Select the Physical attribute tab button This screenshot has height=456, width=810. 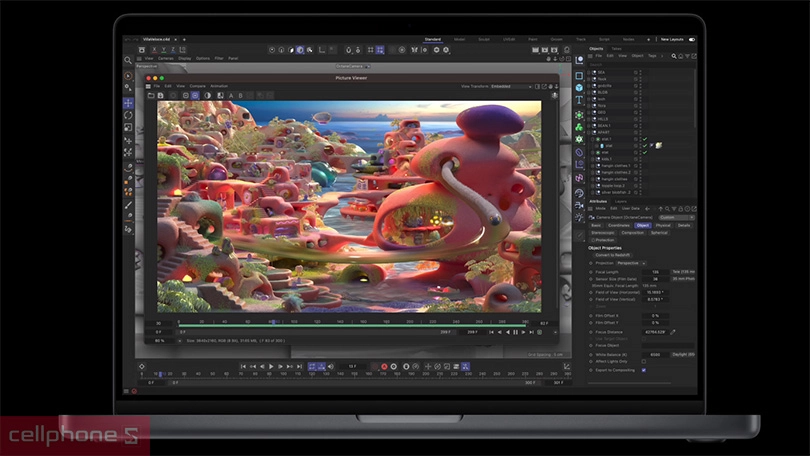click(663, 225)
